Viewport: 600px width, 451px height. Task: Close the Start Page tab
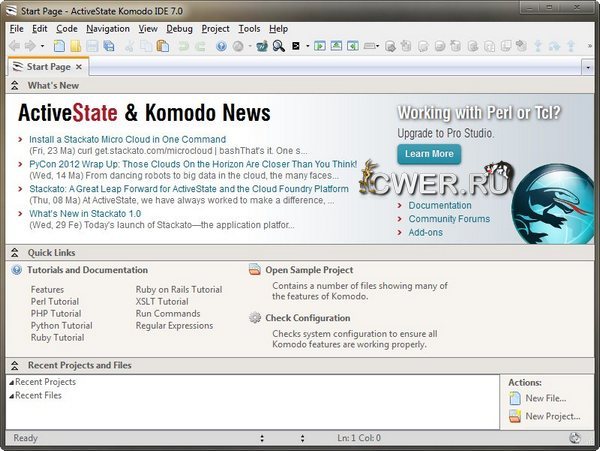(x=79, y=67)
